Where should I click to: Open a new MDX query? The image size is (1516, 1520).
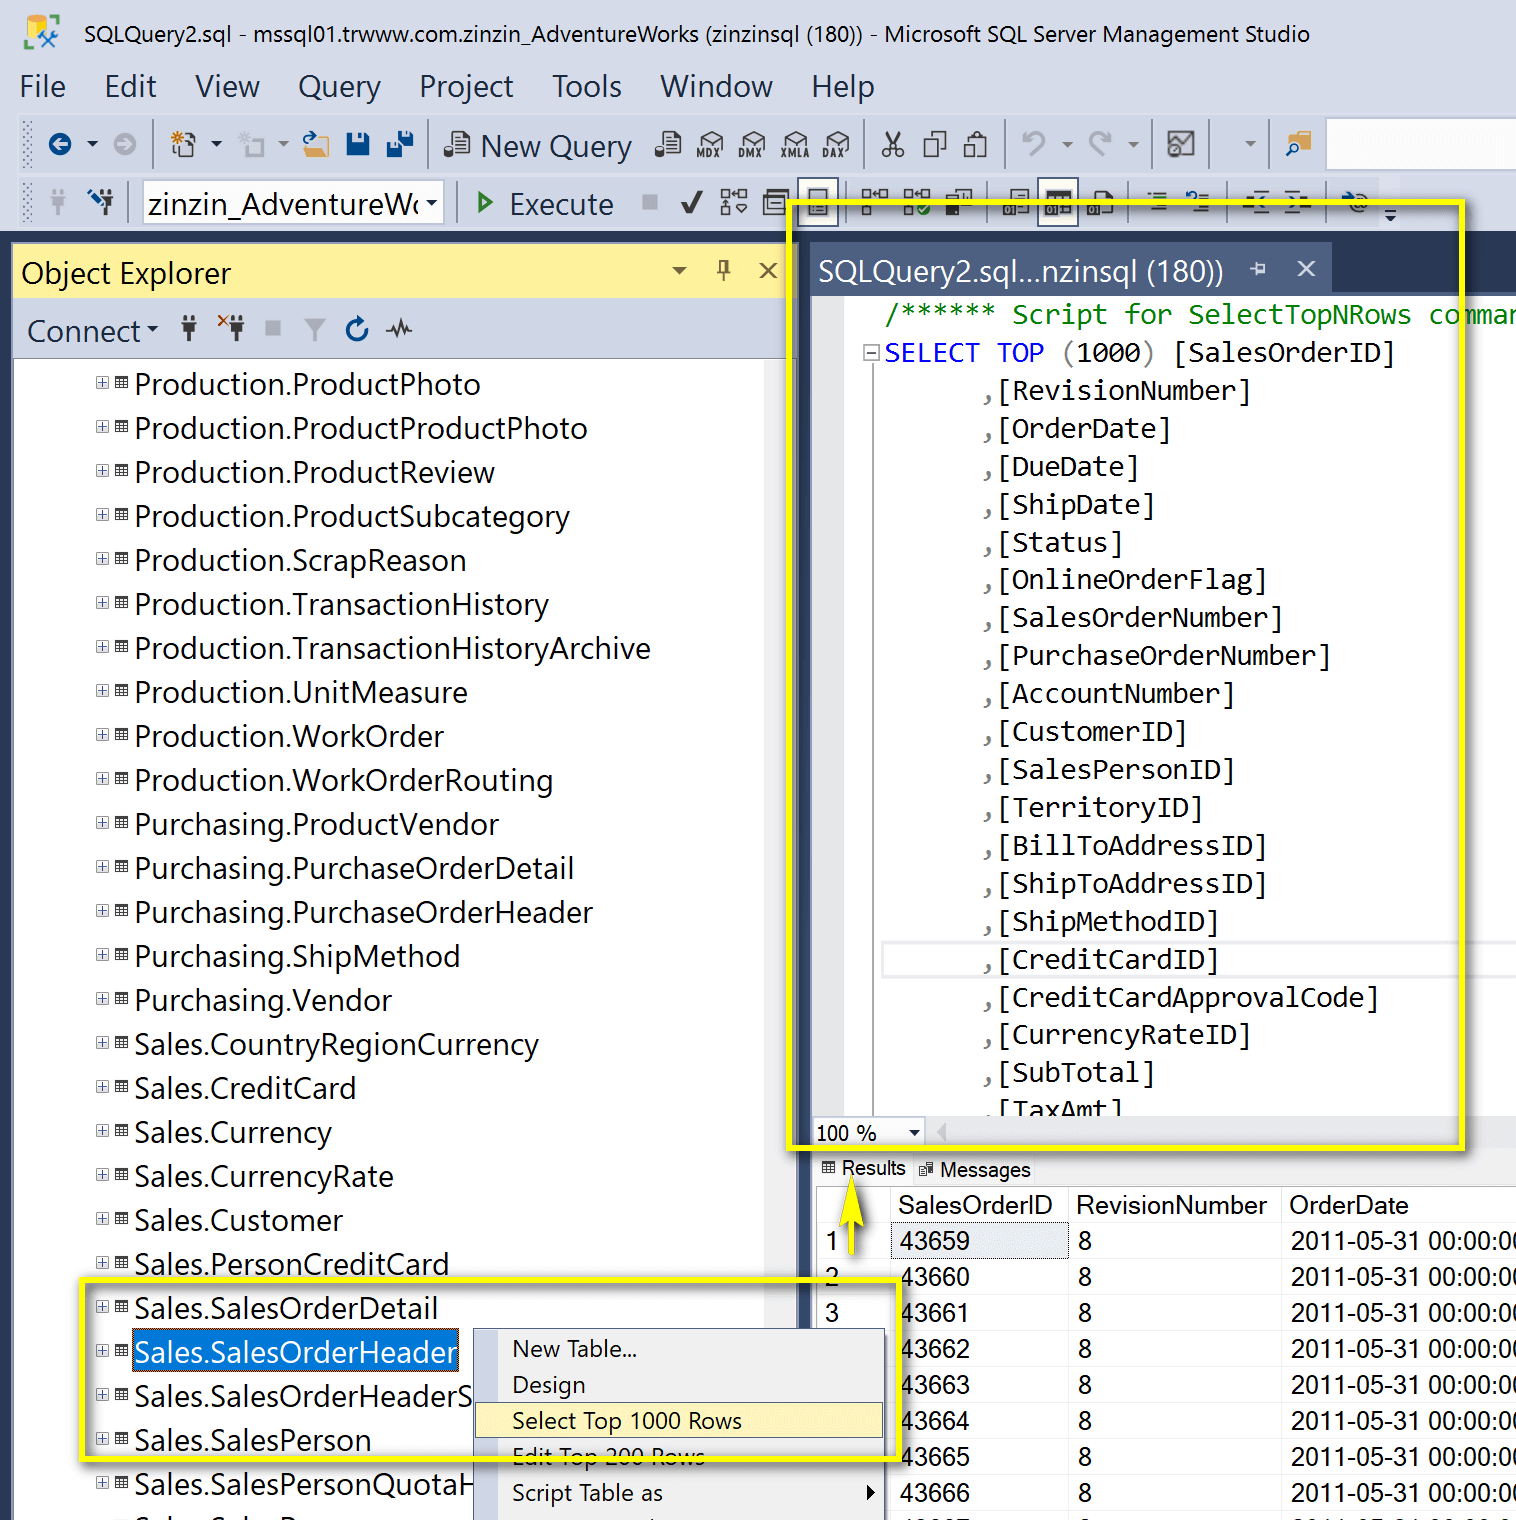[710, 145]
